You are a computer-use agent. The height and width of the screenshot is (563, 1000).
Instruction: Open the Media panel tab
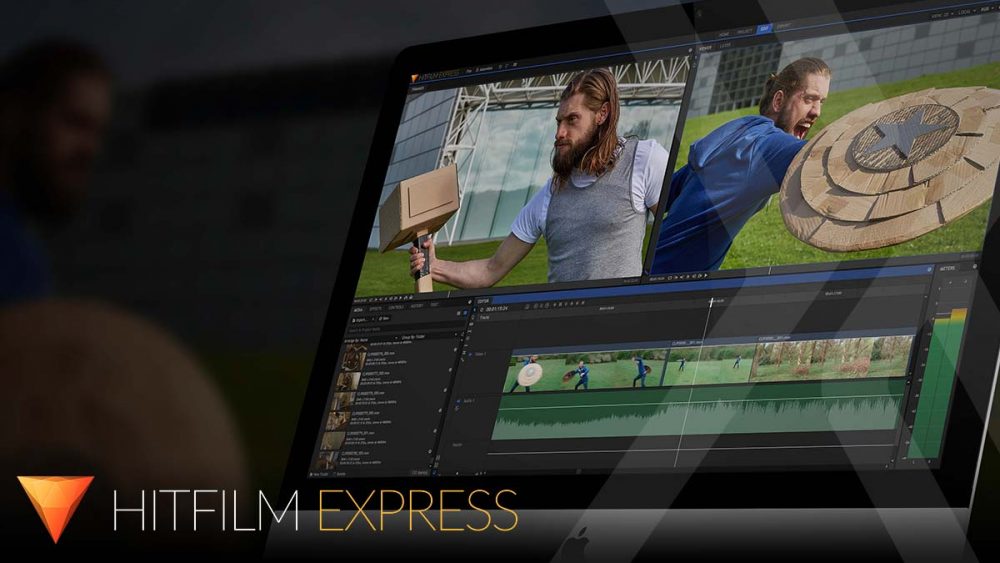point(358,310)
